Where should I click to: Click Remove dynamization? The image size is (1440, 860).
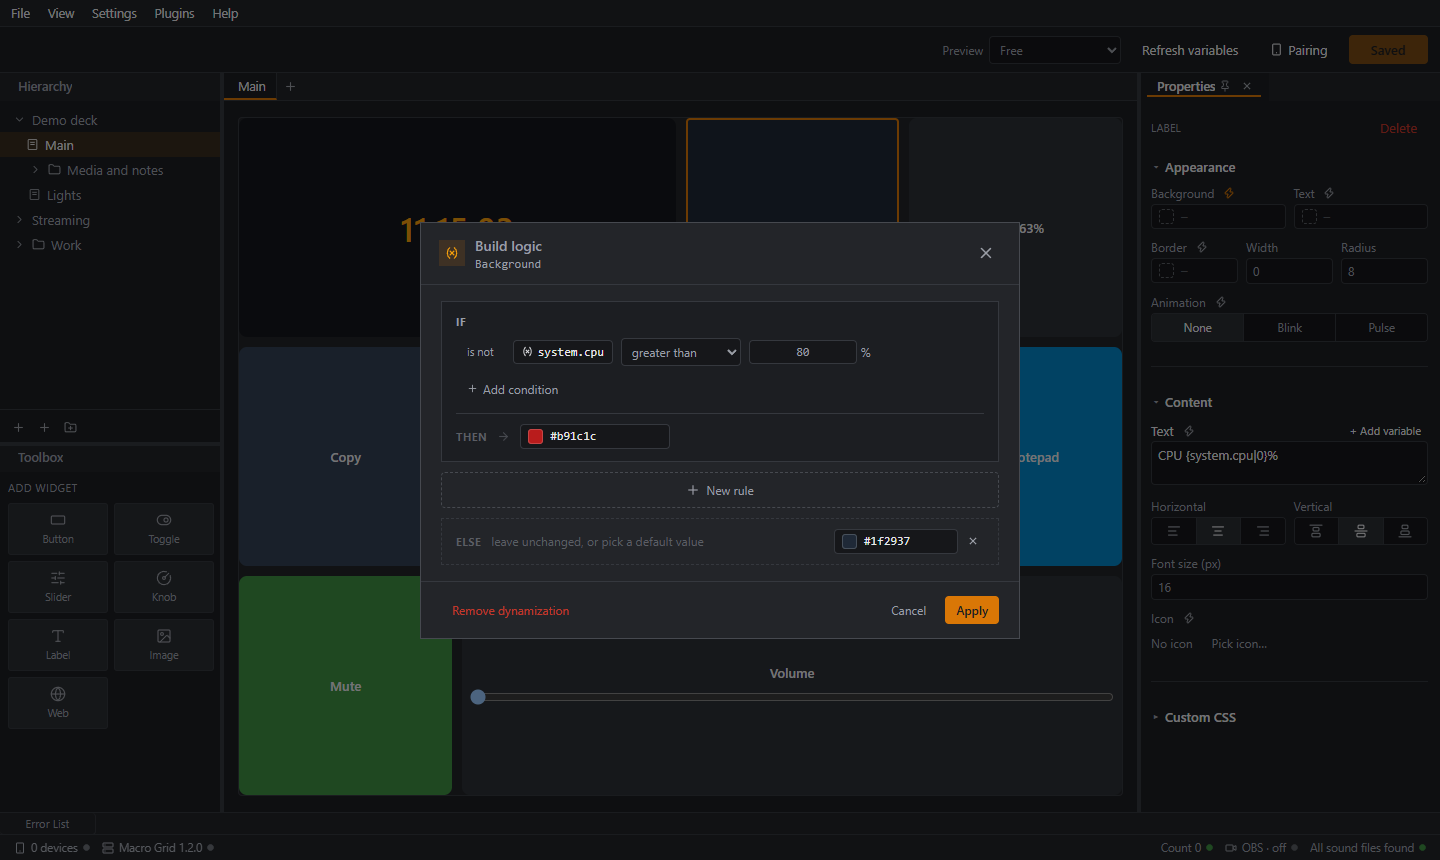(x=511, y=610)
